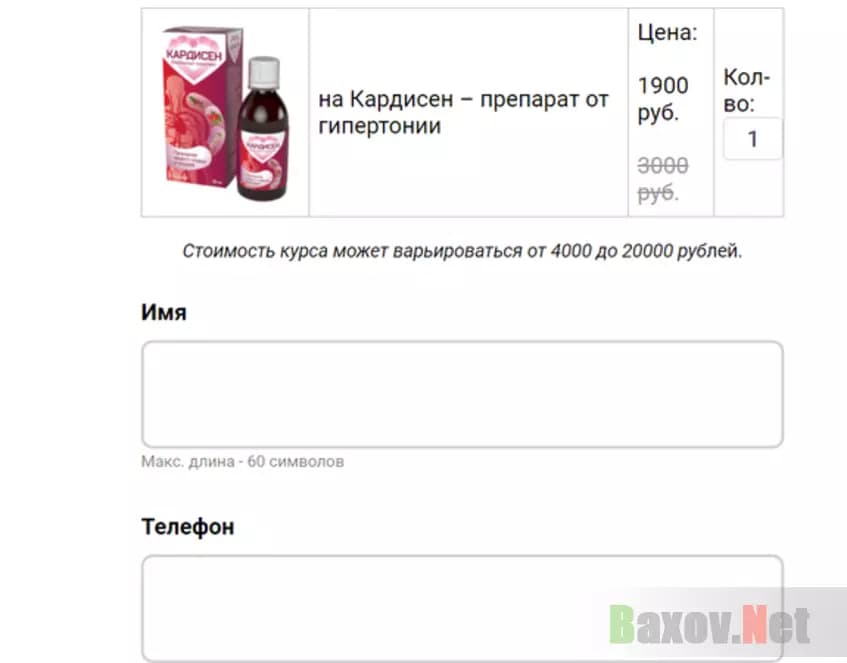Click the crossed-out 3000 руб. price
The height and width of the screenshot is (663, 847).
(x=663, y=179)
